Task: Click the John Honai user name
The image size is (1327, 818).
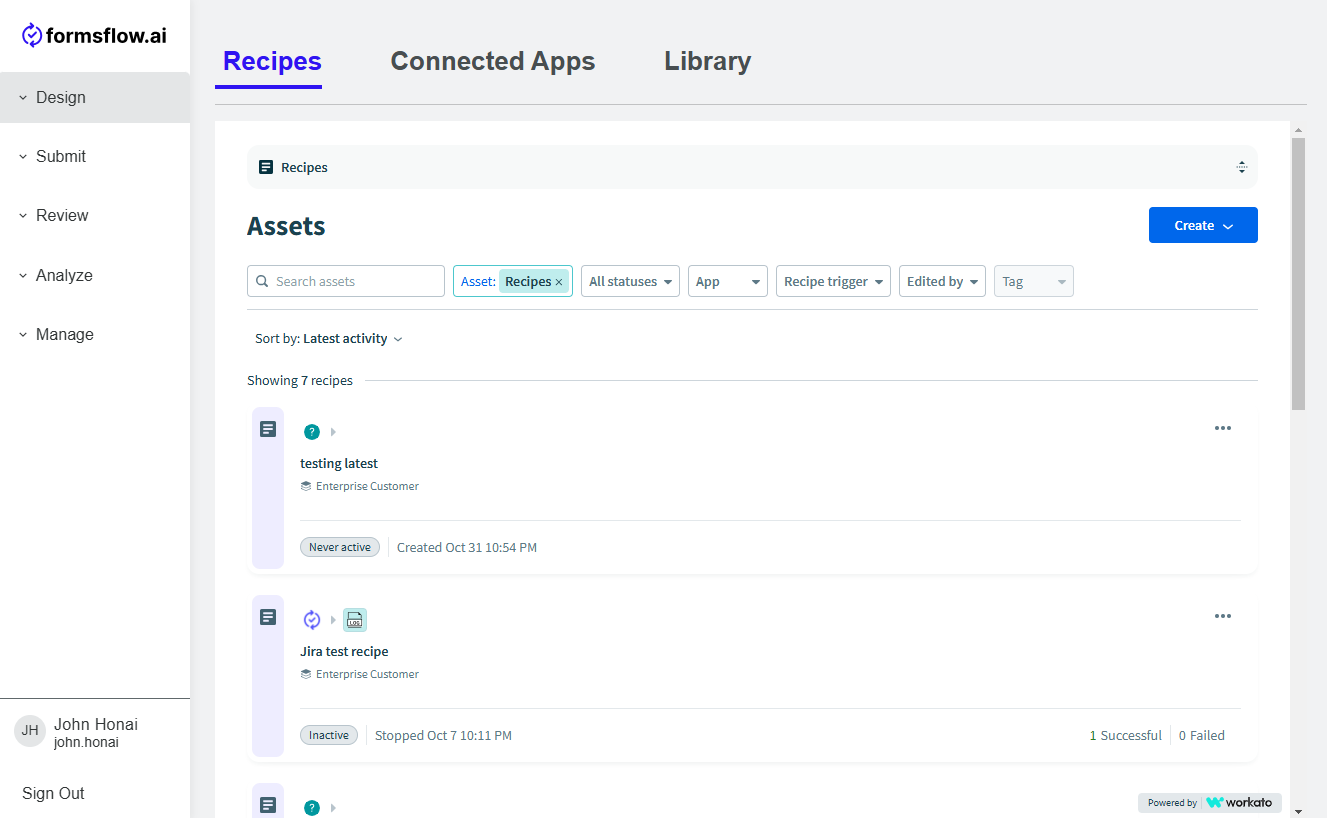Action: (96, 724)
